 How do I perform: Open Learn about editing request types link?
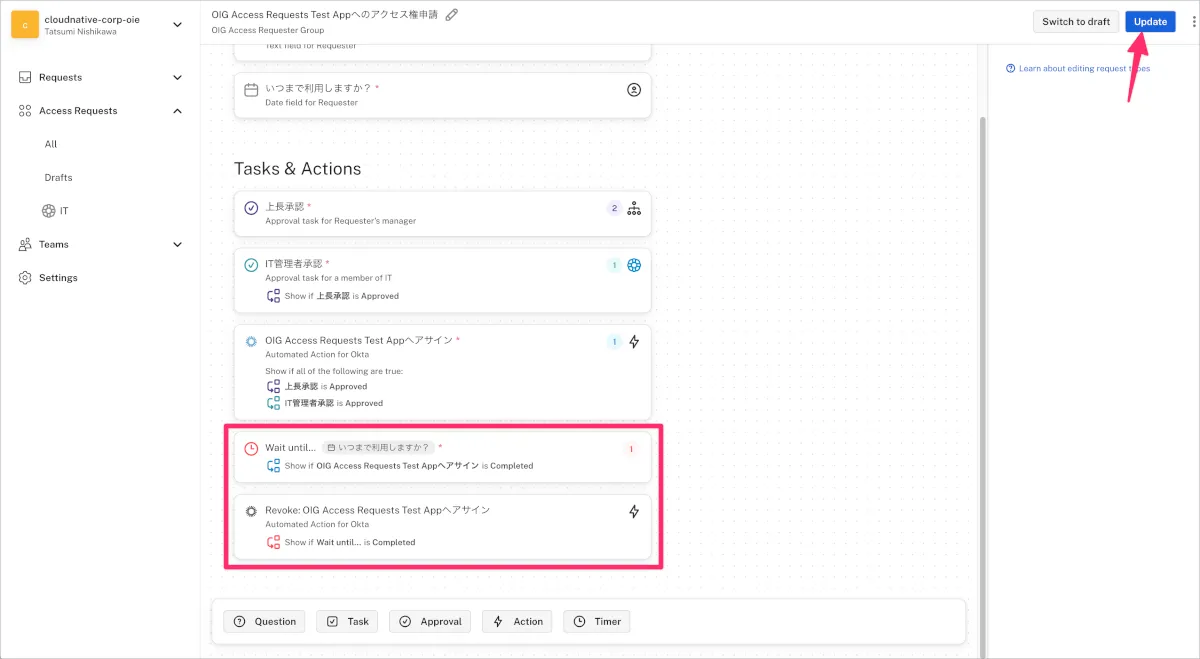(x=1084, y=69)
